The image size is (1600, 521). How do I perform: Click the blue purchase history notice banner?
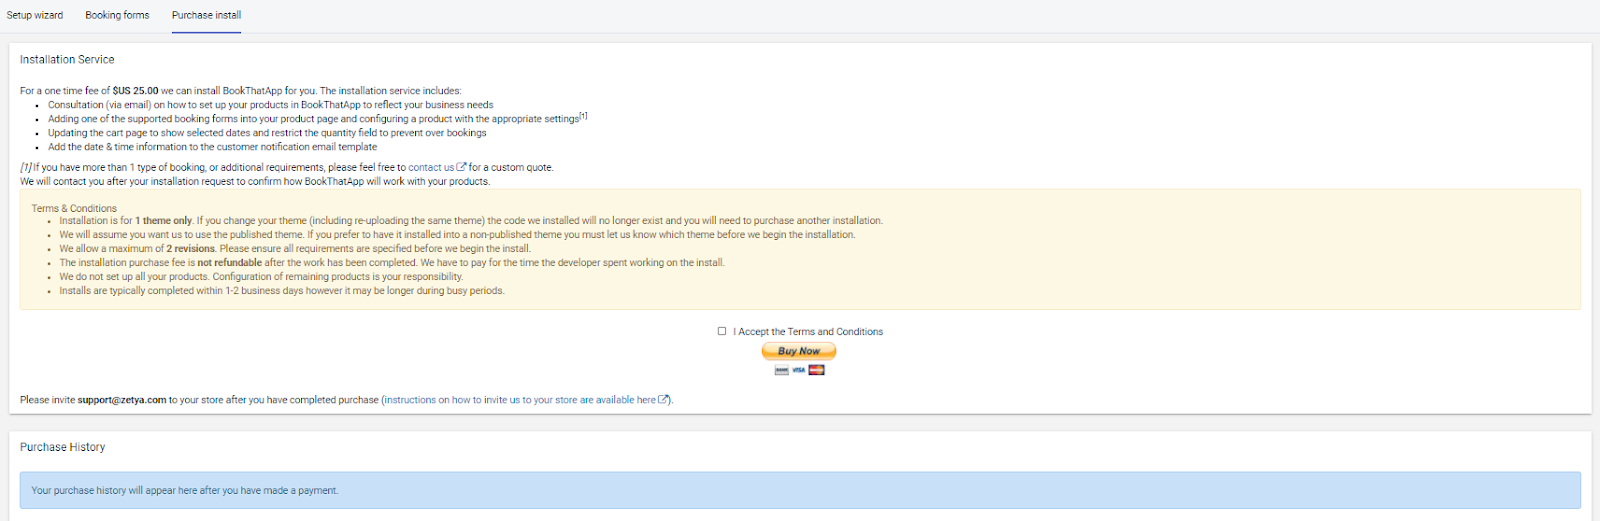[x=800, y=491]
